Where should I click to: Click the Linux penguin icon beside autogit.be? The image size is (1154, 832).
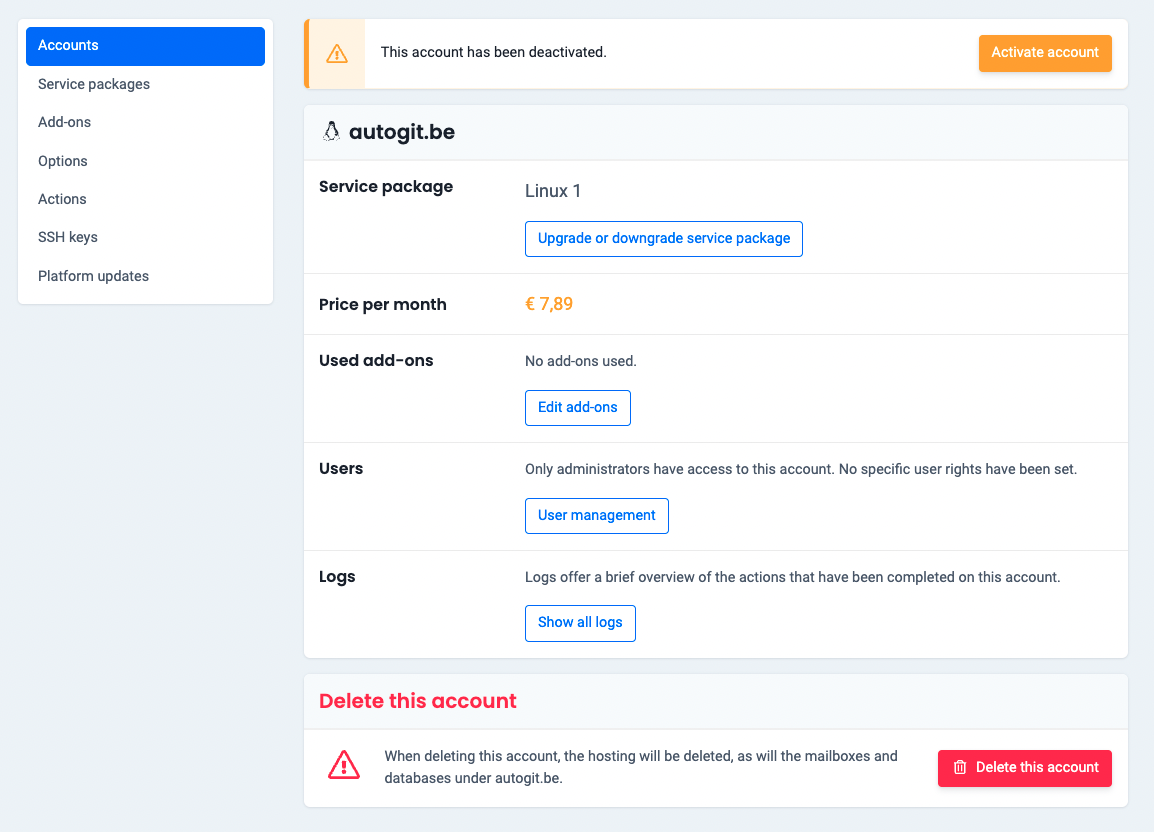(331, 132)
